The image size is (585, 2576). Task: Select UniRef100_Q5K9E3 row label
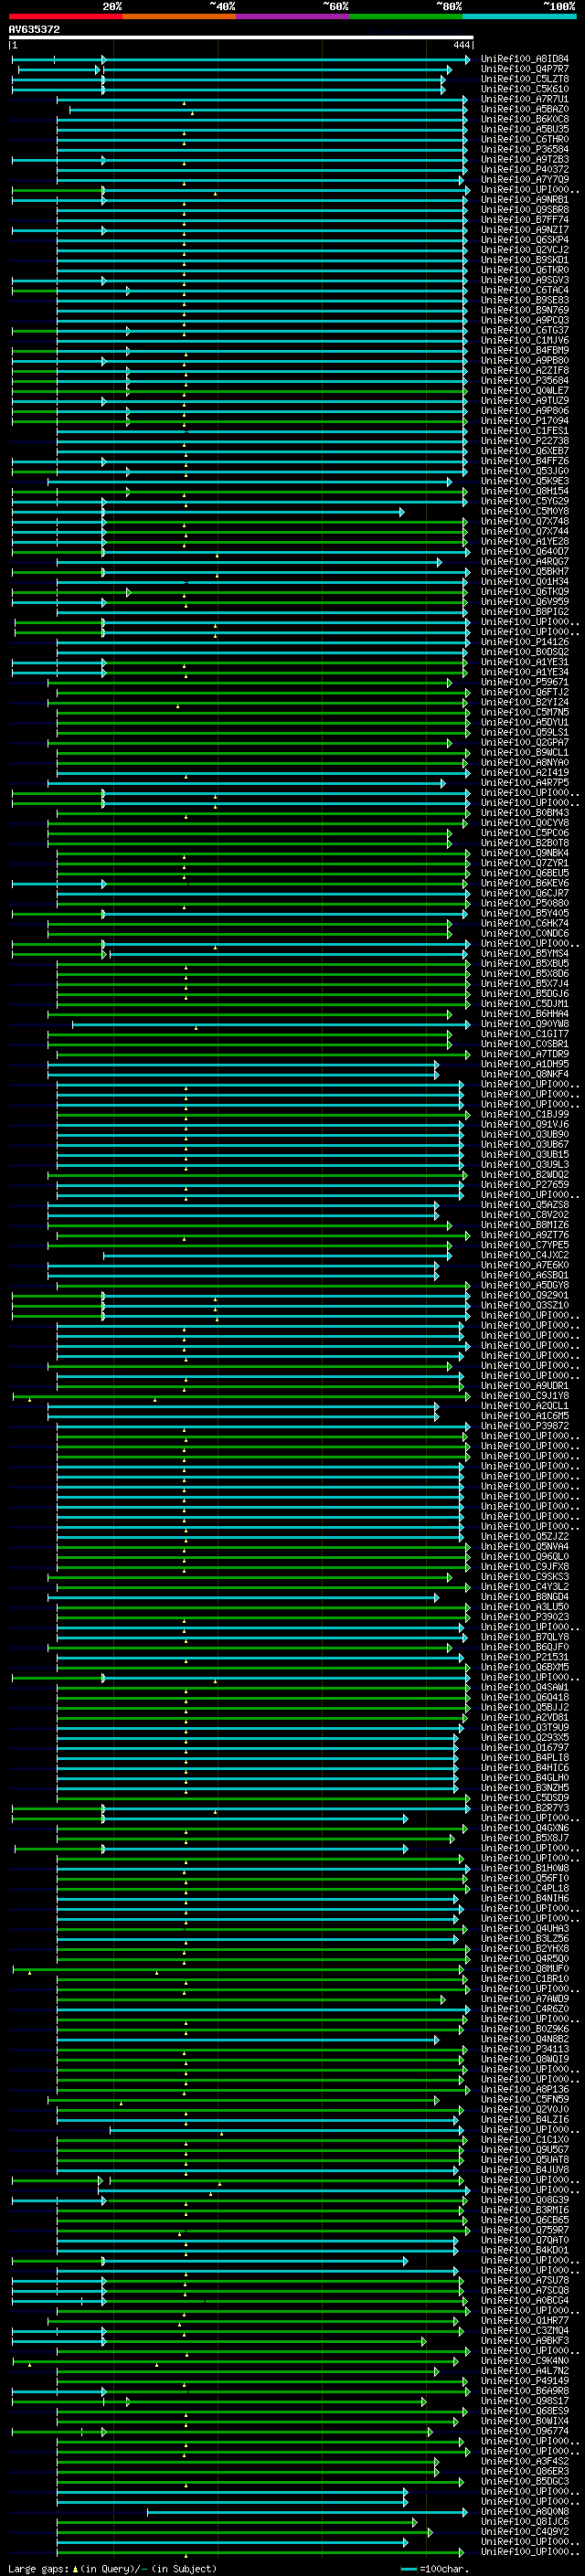point(524,482)
